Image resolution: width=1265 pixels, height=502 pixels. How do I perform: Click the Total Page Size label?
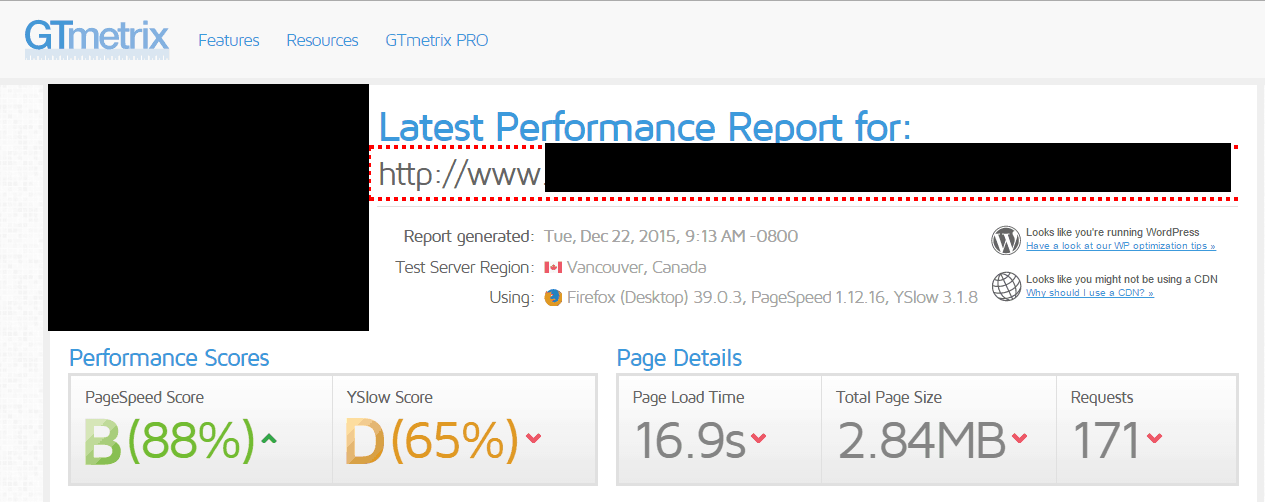[x=889, y=397]
